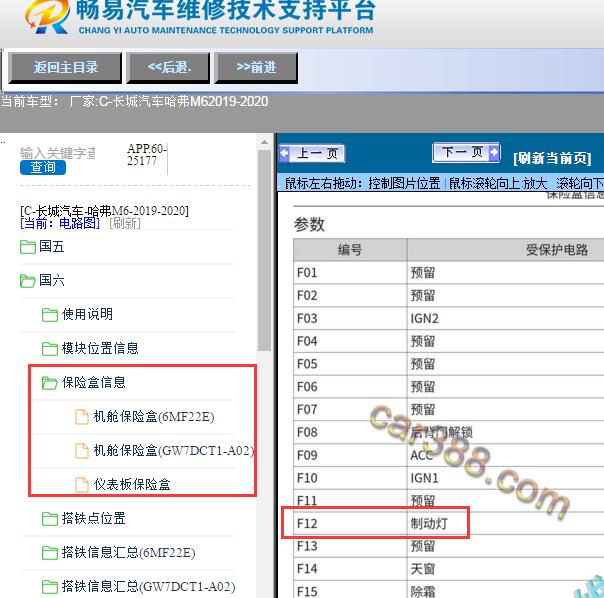Open the next page with 下一页
604x598 pixels.
click(466, 153)
